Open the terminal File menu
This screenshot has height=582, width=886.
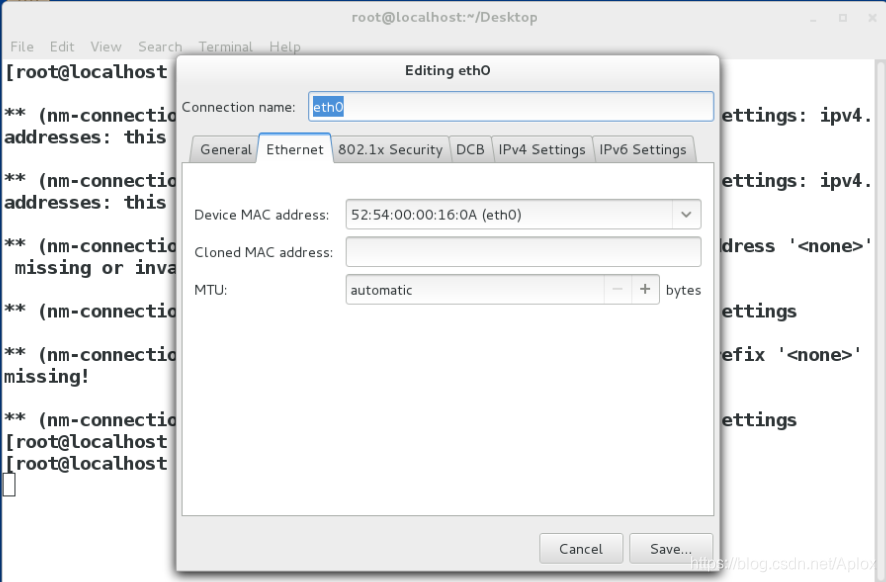(x=22, y=47)
